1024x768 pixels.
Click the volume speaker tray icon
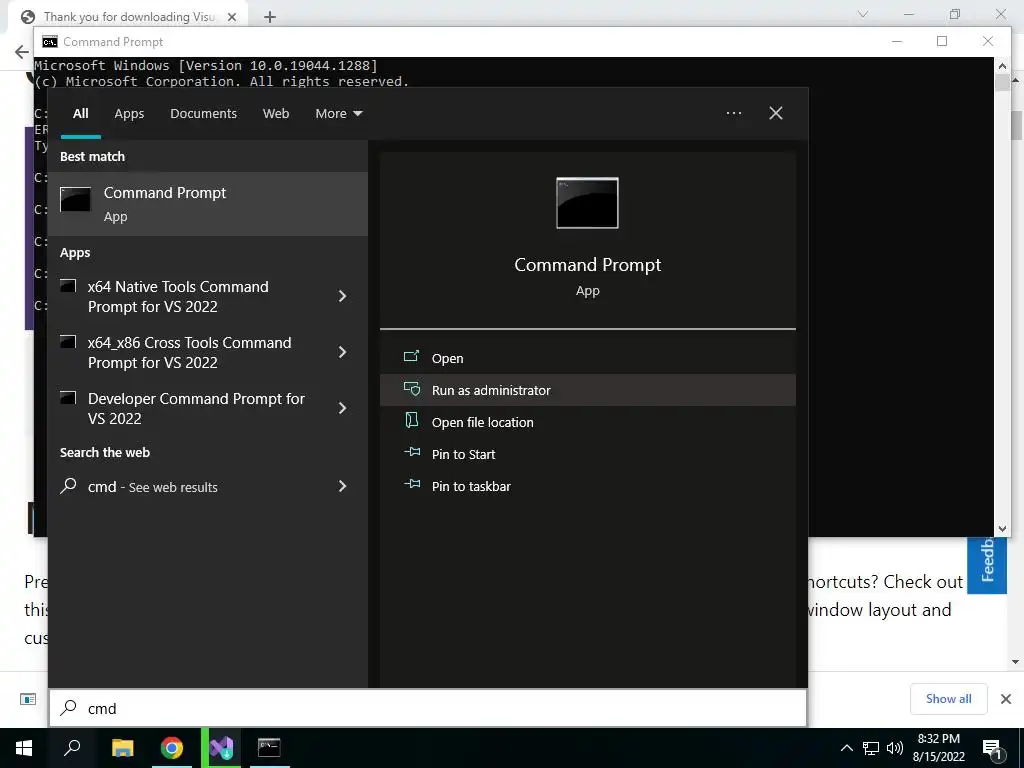[x=895, y=748]
